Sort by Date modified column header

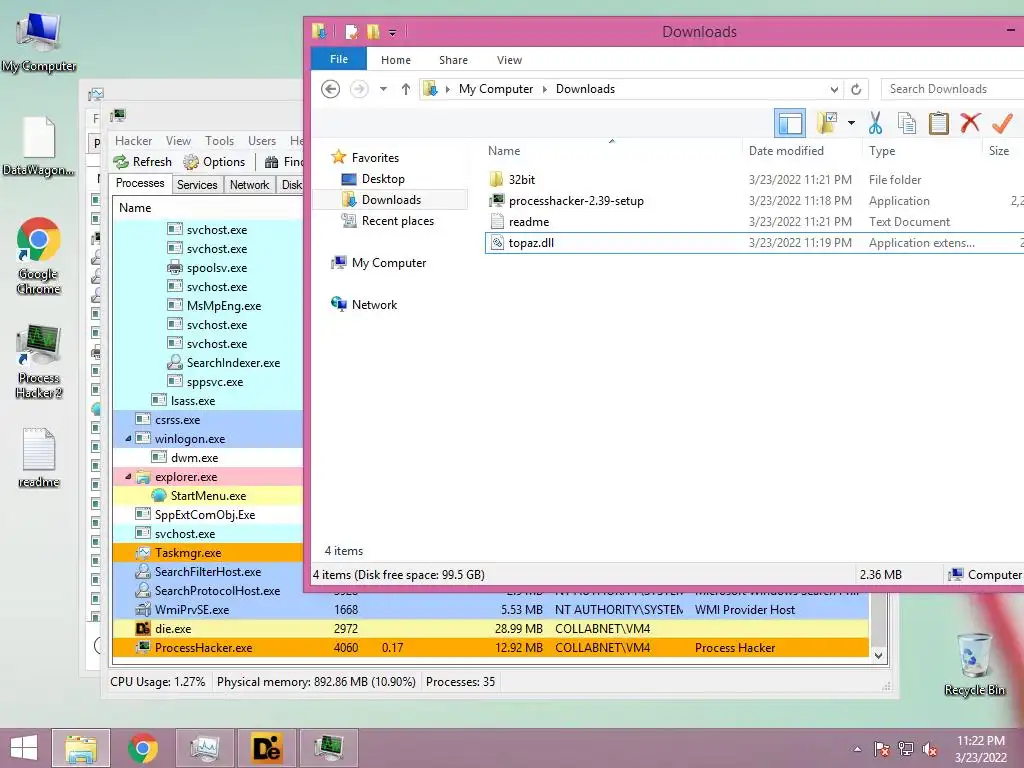coord(786,151)
